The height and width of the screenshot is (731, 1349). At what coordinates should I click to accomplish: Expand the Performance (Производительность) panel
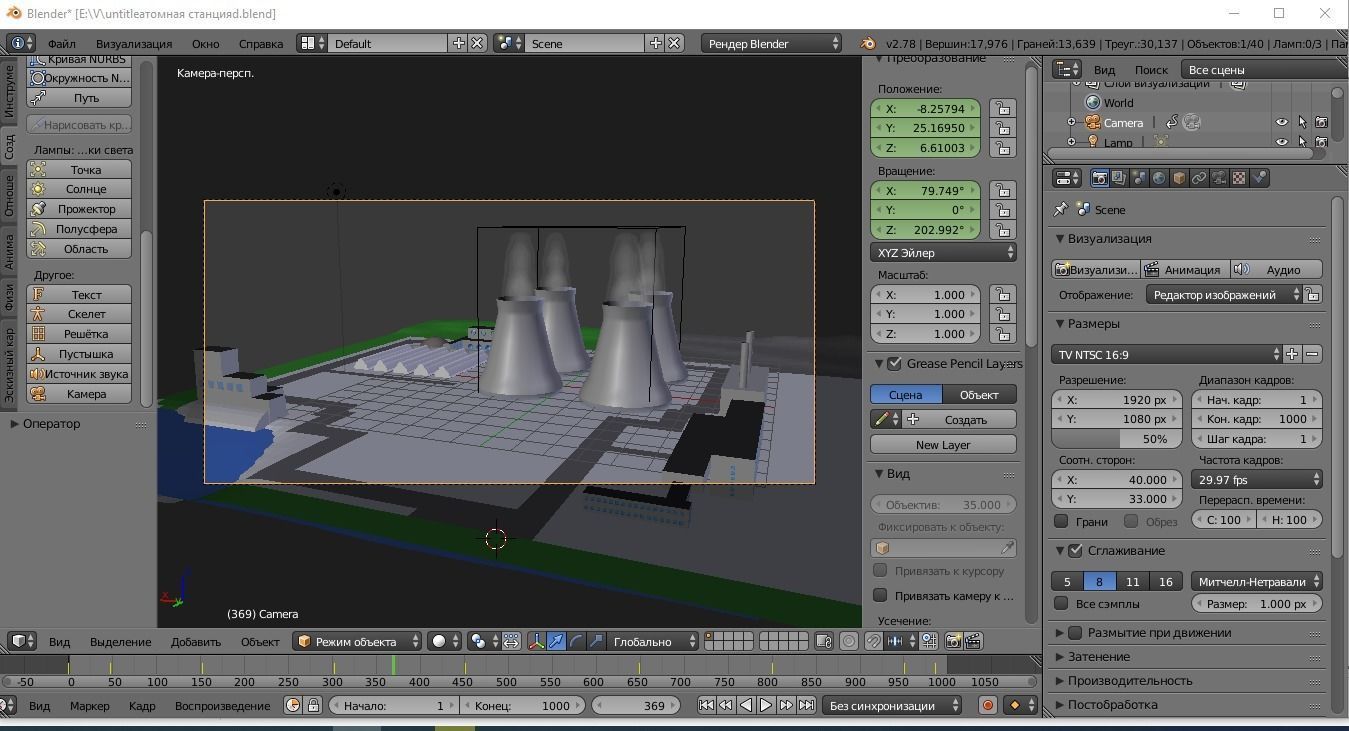coord(1128,681)
